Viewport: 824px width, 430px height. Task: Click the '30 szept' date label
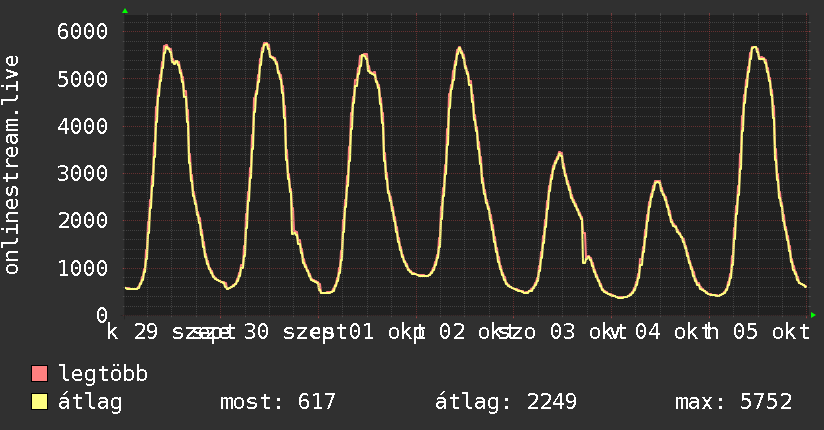(295, 332)
